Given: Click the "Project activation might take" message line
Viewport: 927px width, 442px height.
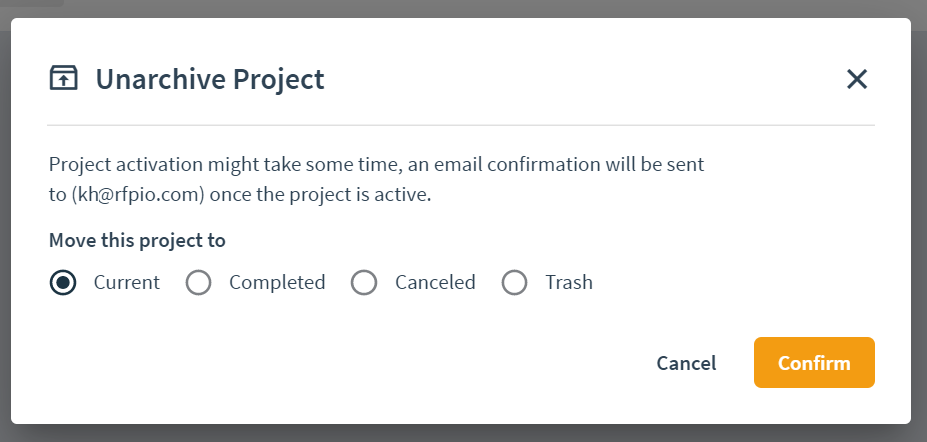Looking at the screenshot, I should (377, 164).
